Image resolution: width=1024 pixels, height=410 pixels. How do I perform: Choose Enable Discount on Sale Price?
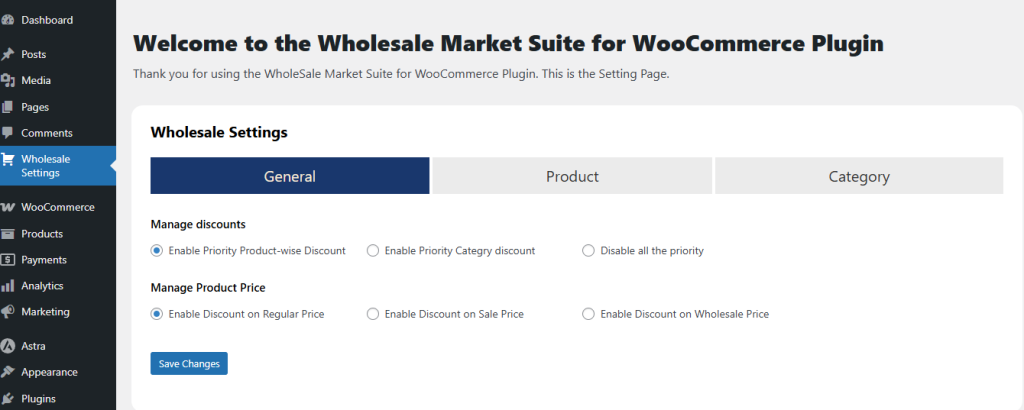pyautogui.click(x=373, y=314)
